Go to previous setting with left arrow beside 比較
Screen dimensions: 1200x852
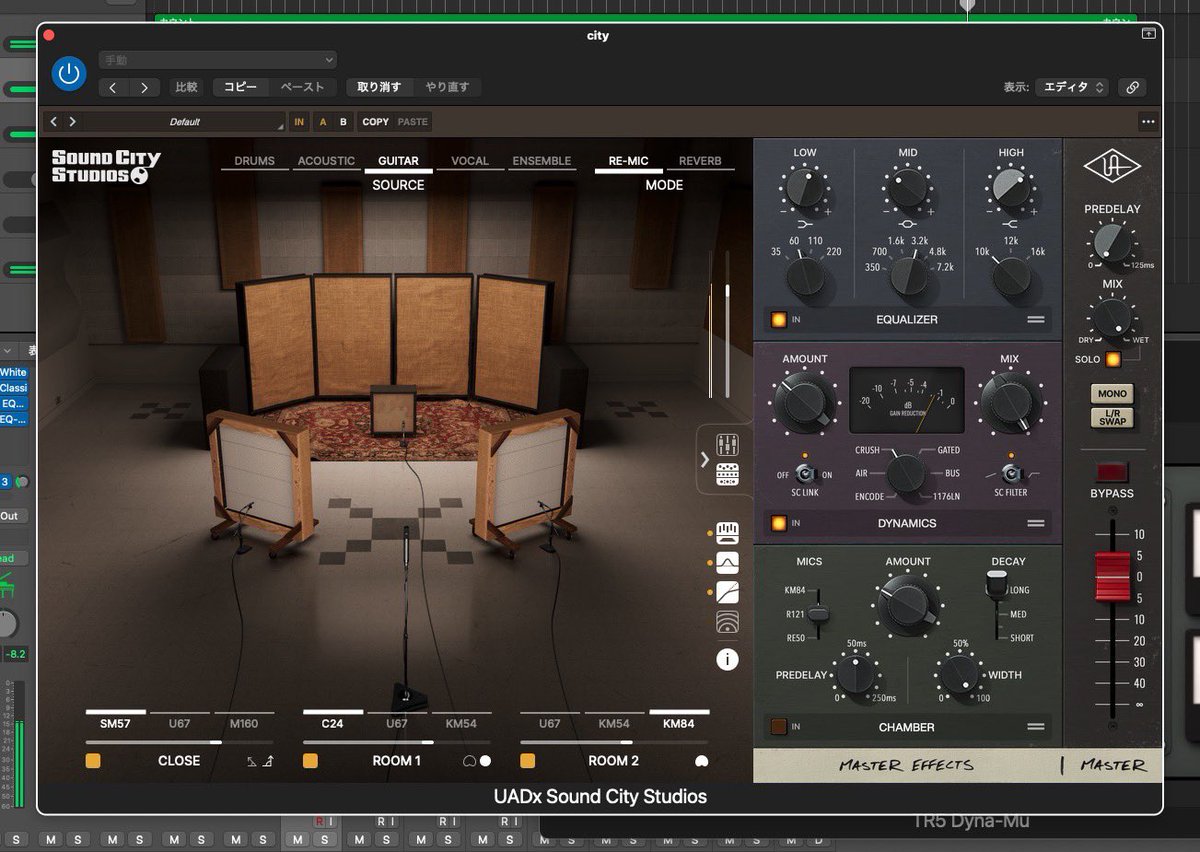click(113, 87)
